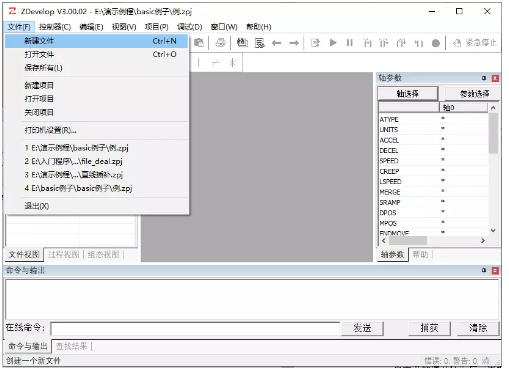Switch to the 过程视图 tab

[63, 255]
